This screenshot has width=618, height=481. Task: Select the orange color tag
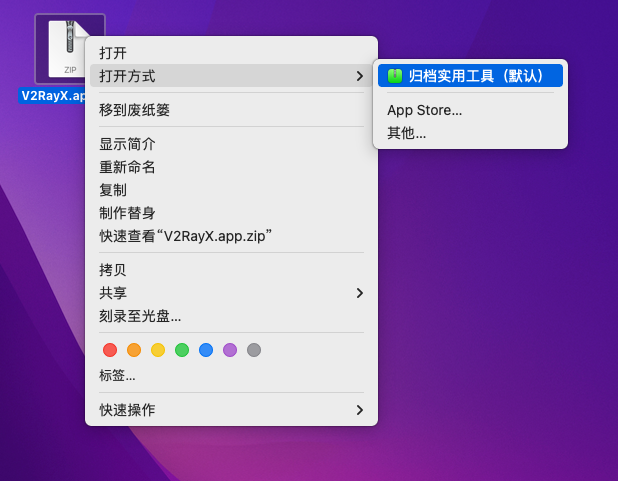(x=134, y=350)
